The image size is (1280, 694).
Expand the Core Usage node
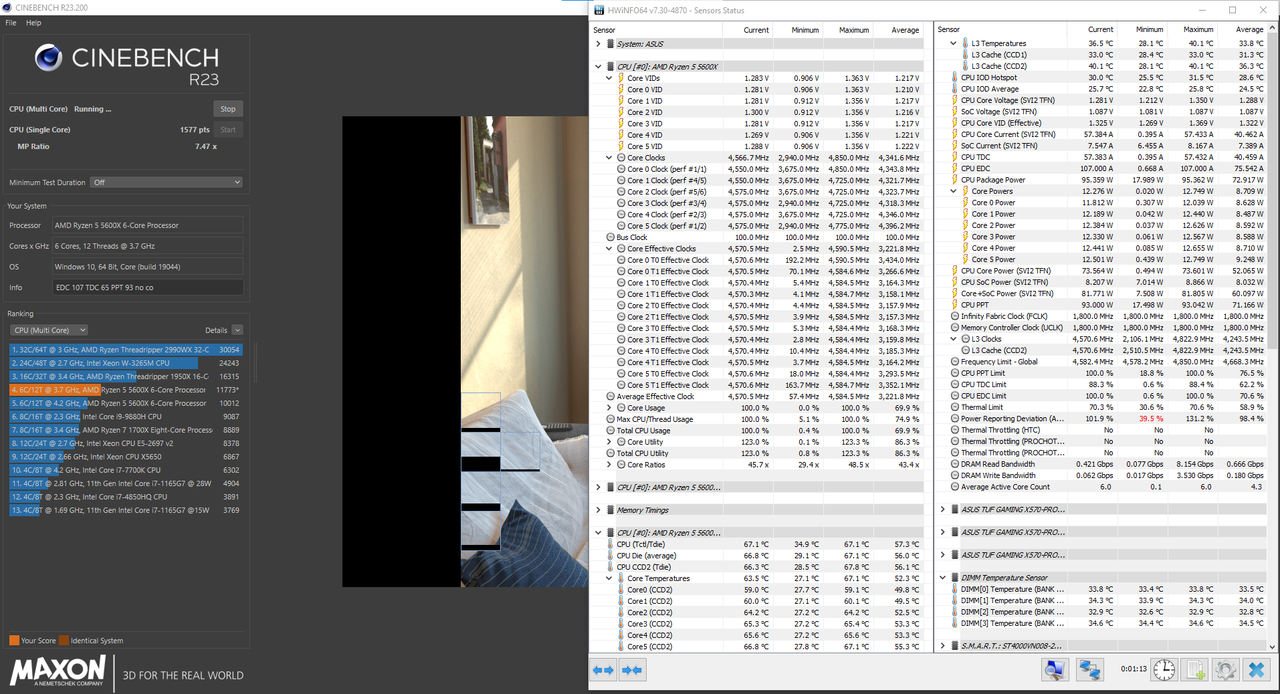[609, 408]
